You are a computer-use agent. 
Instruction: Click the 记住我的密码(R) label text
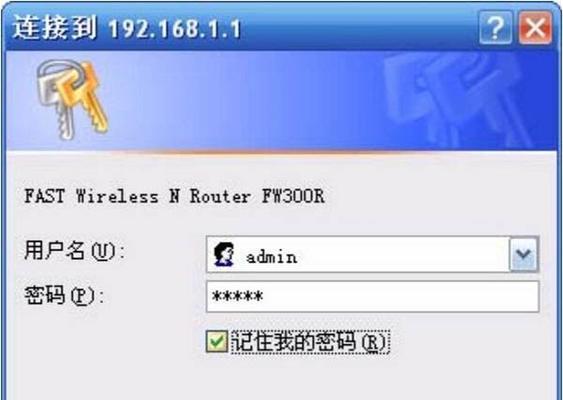310,342
